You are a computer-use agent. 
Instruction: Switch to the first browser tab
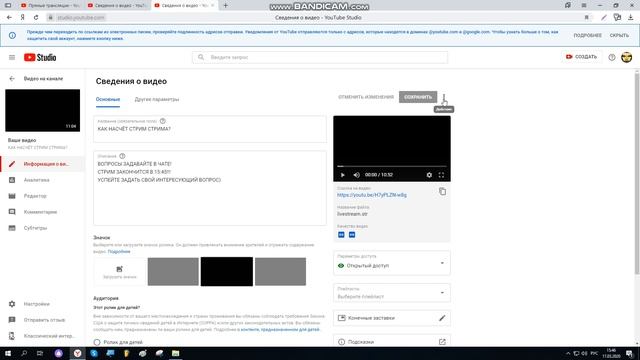pyautogui.click(x=51, y=6)
